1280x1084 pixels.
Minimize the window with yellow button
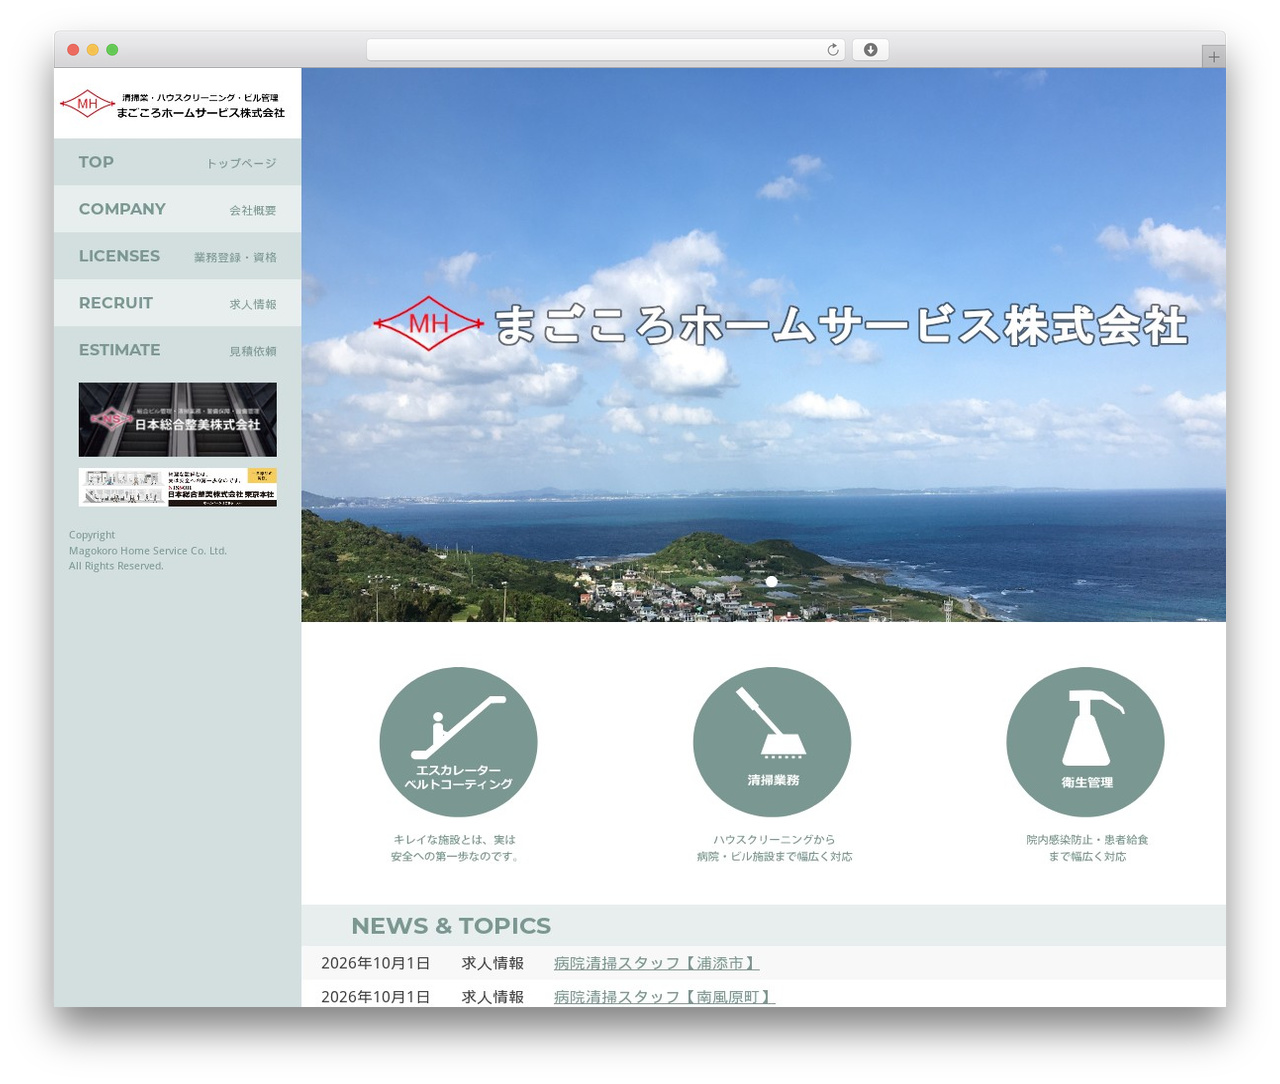pos(93,50)
